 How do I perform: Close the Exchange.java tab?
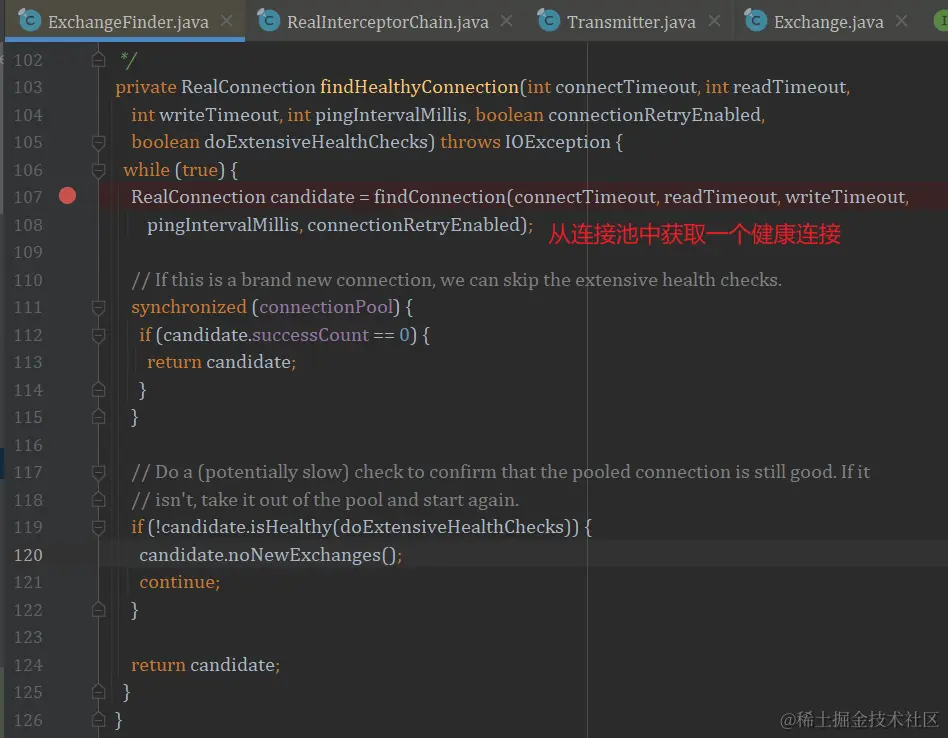coord(901,21)
